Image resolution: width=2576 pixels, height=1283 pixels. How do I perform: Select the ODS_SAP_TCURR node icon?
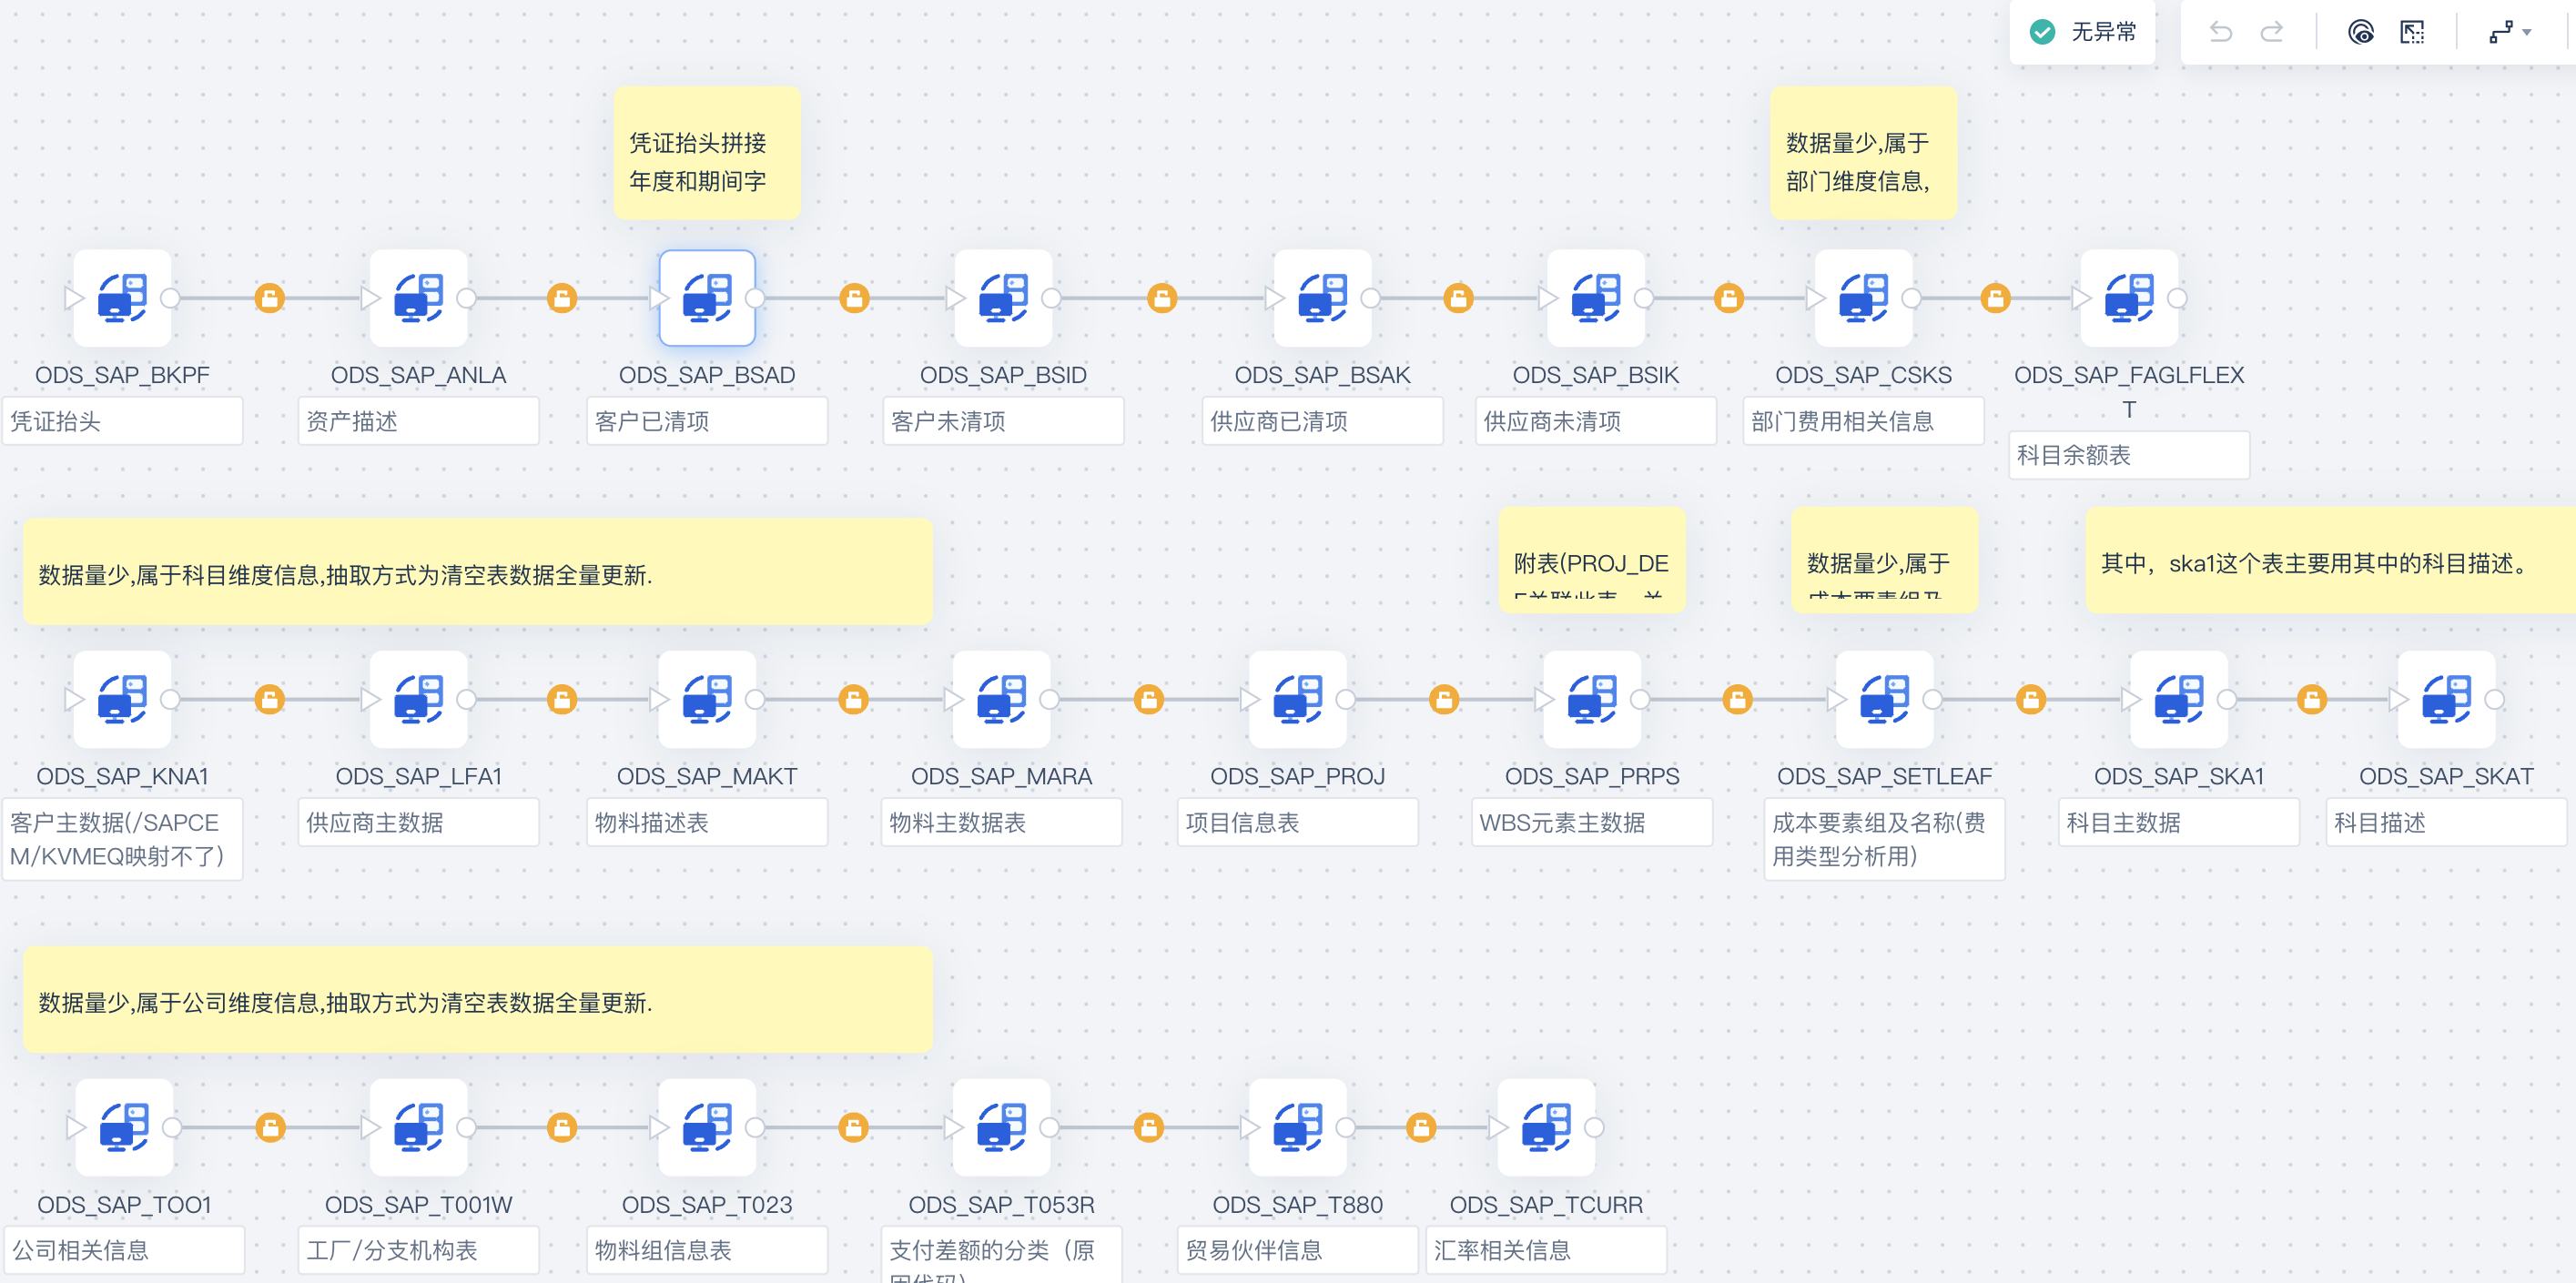(1546, 1127)
